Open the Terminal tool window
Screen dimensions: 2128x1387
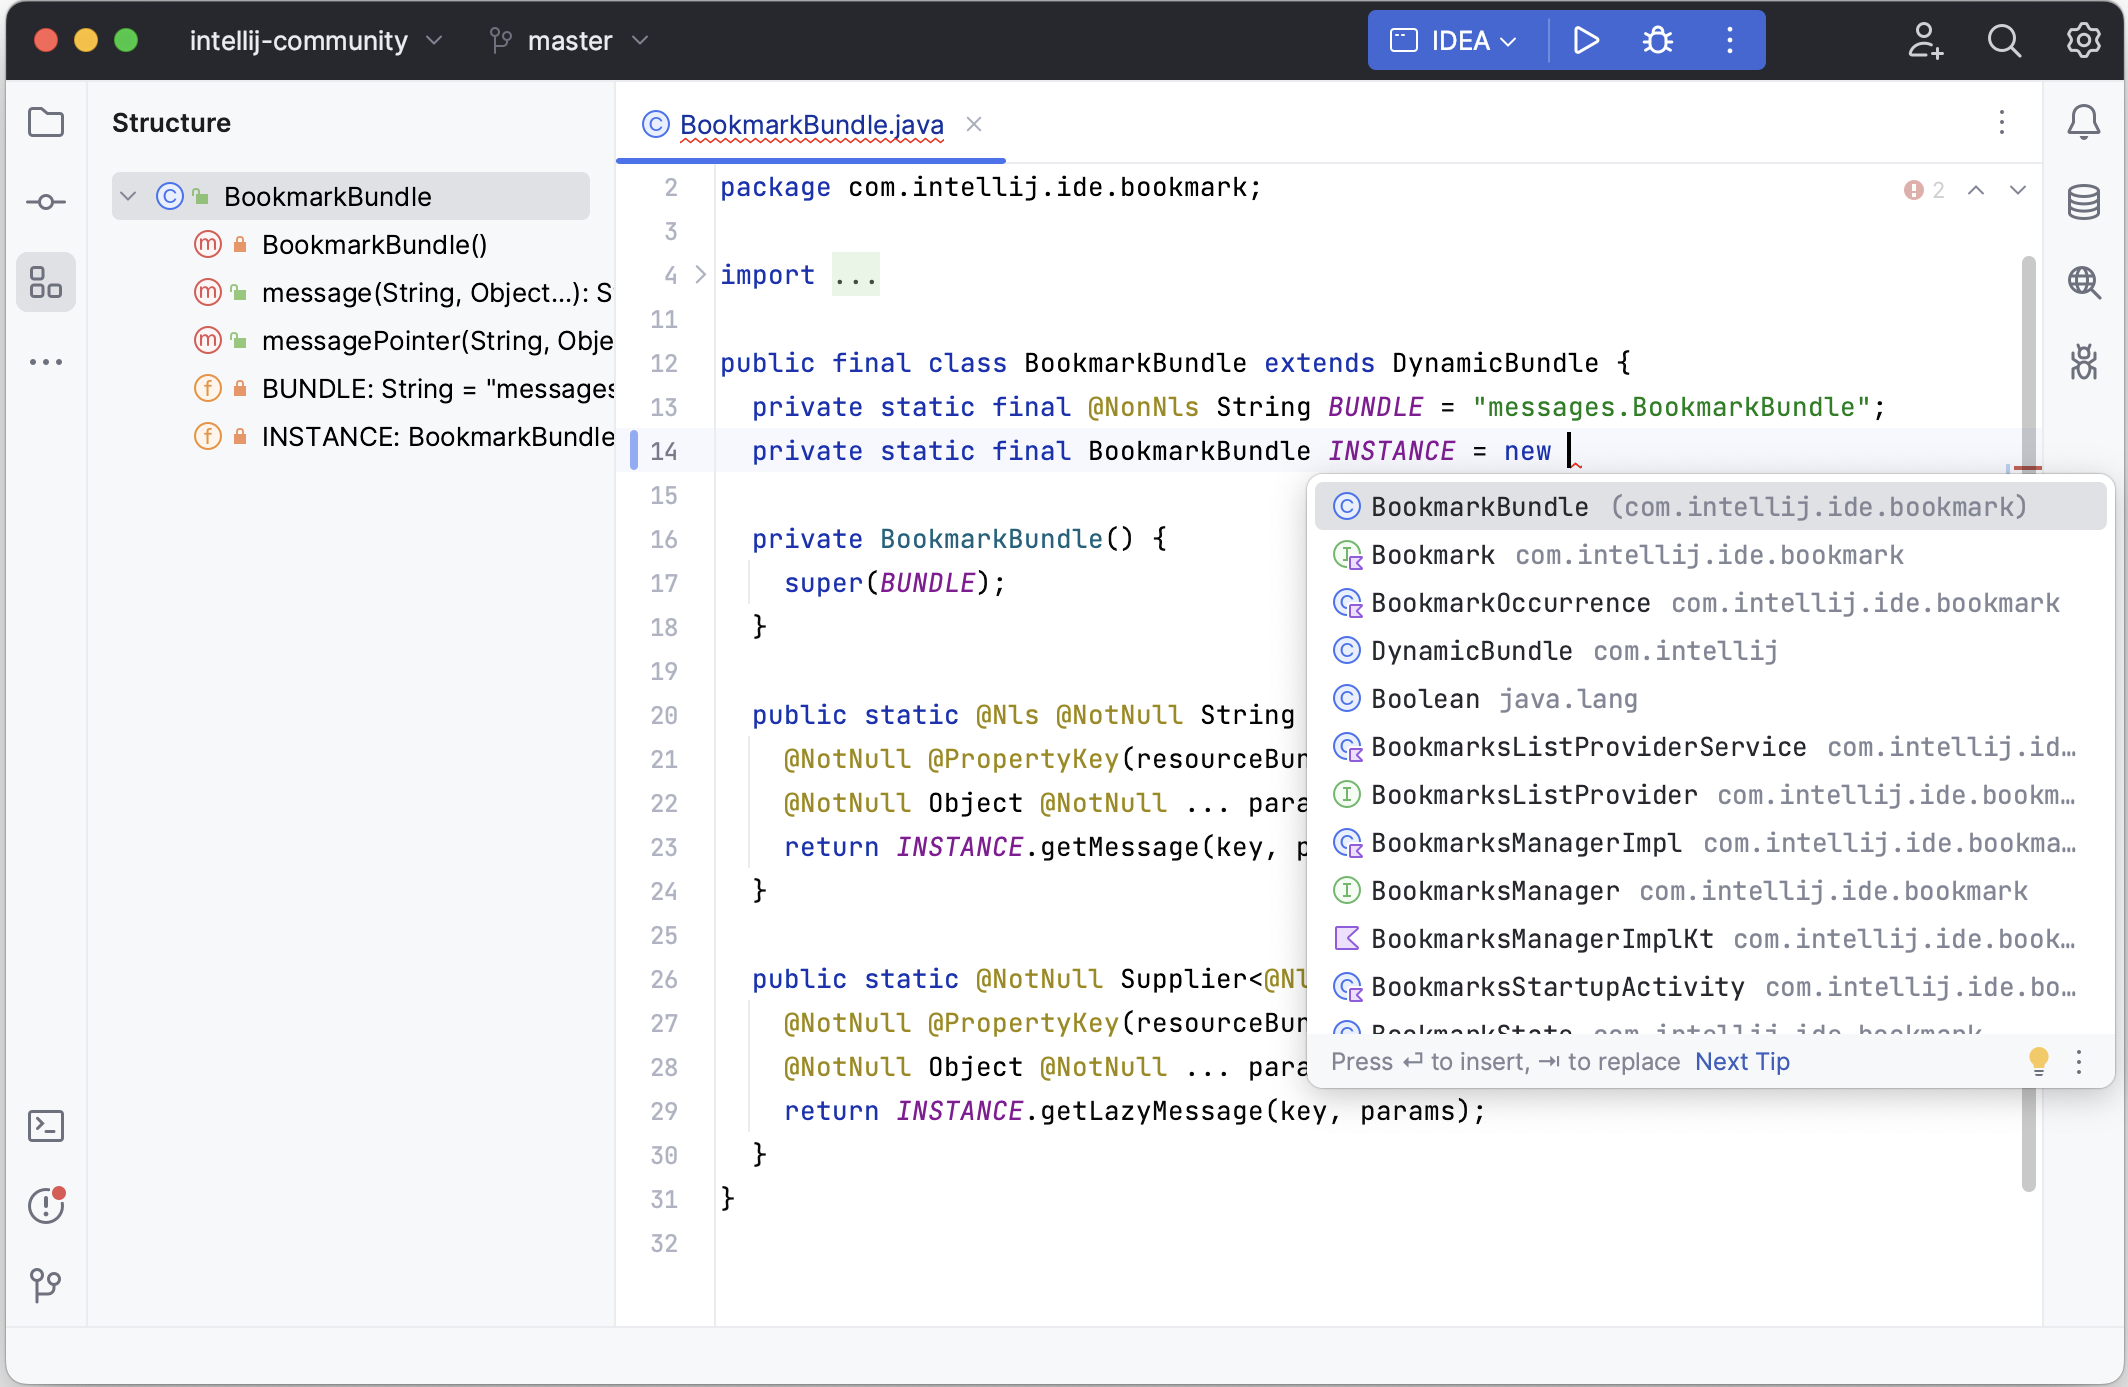[x=46, y=1126]
